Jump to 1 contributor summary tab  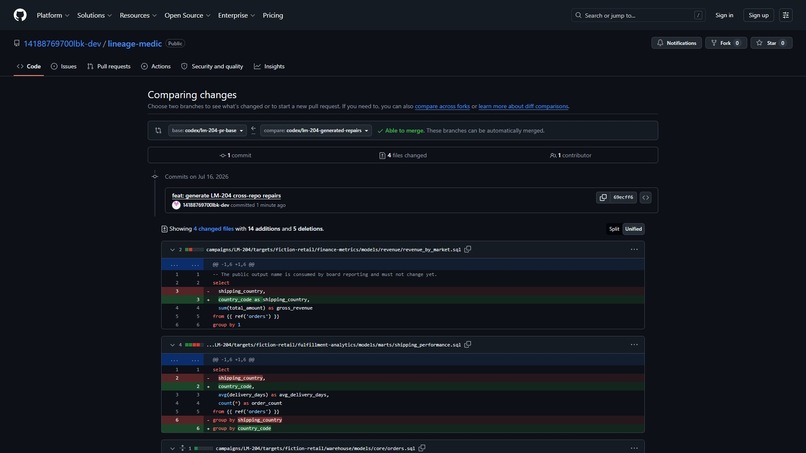coord(571,155)
